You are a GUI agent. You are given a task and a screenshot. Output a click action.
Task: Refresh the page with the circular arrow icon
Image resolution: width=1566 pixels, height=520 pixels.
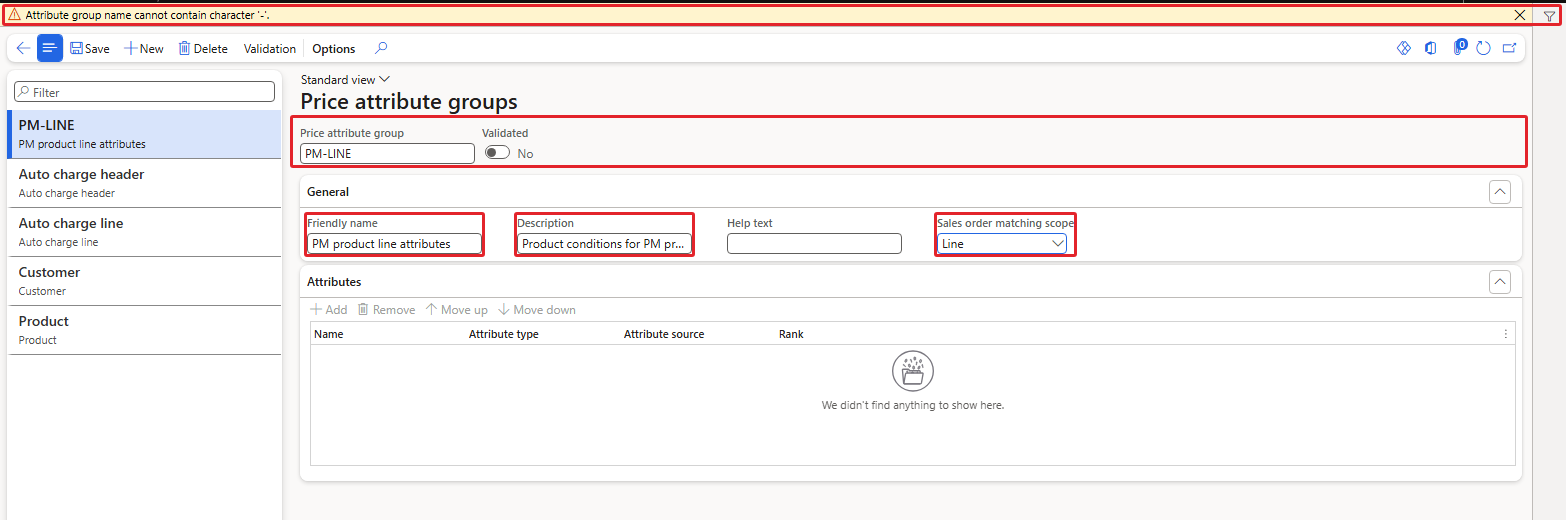click(1484, 48)
